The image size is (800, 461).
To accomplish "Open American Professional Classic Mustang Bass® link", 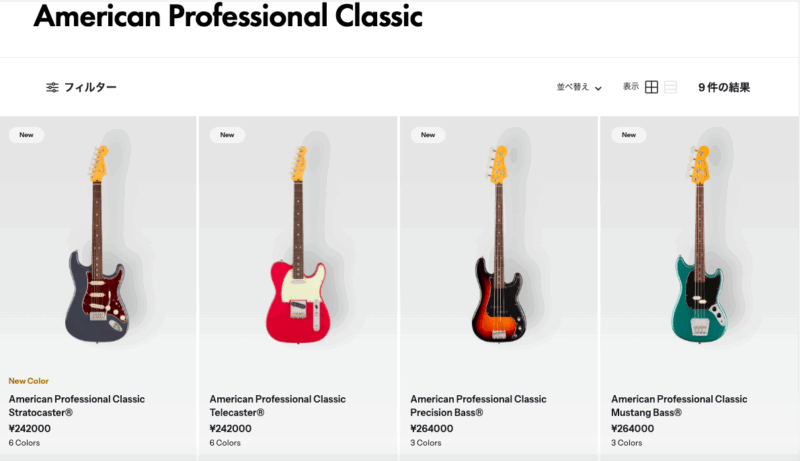I will pyautogui.click(x=679, y=406).
